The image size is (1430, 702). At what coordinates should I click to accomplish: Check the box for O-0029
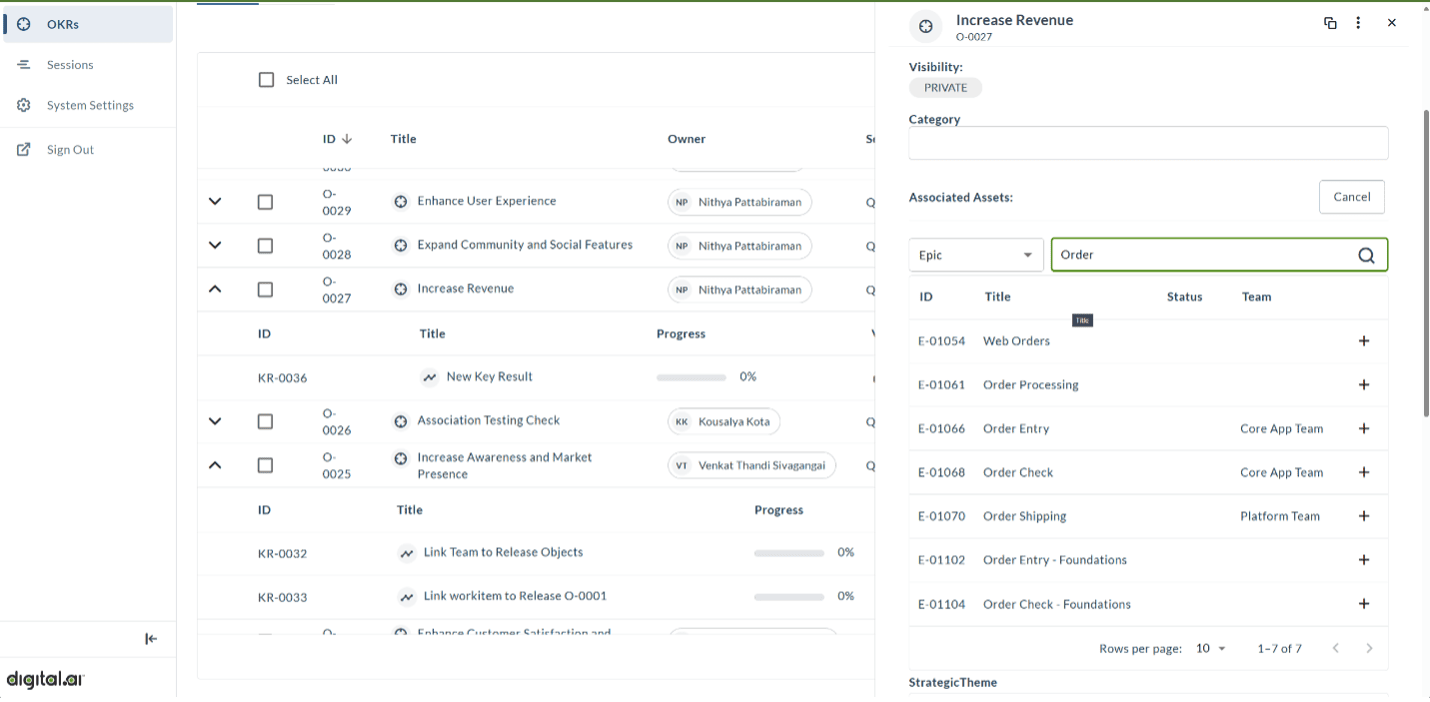[x=265, y=202]
